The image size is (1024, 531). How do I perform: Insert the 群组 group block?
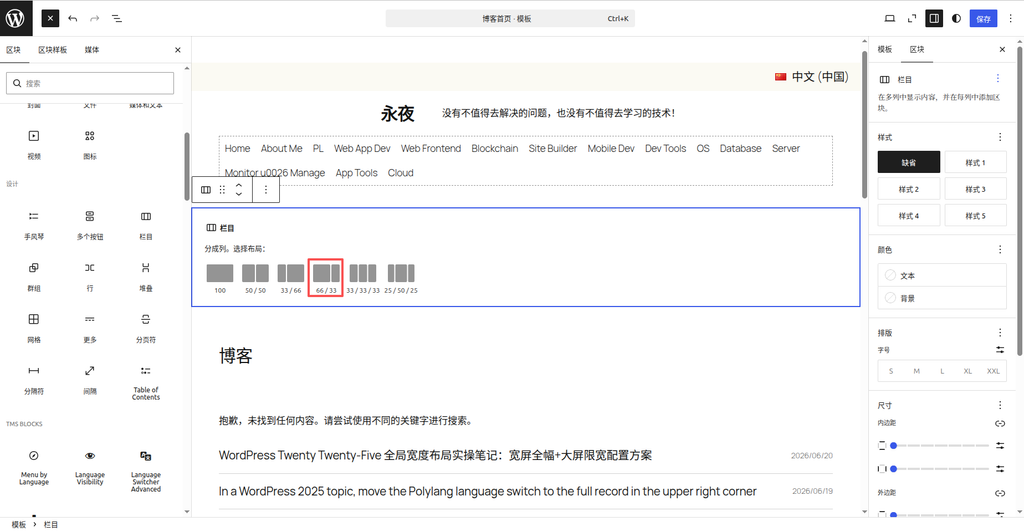coord(34,276)
